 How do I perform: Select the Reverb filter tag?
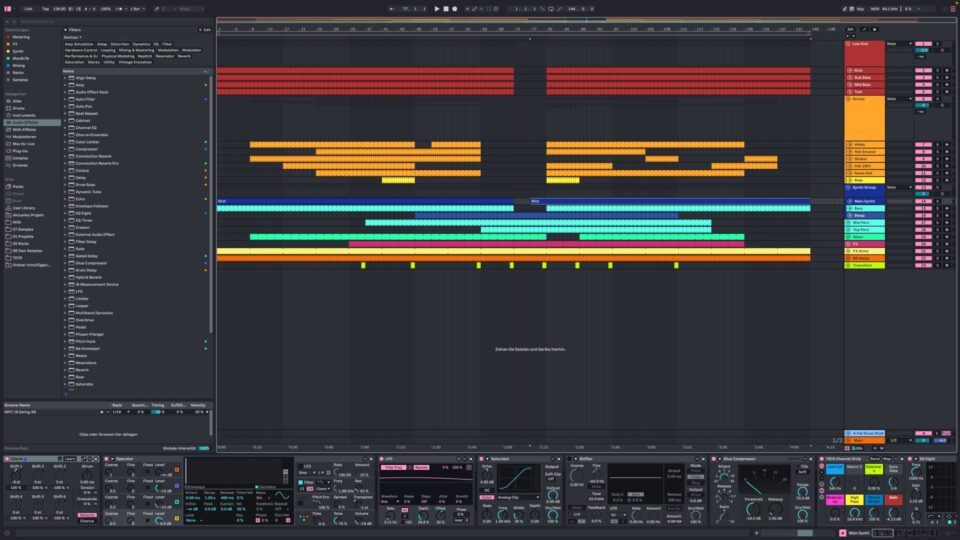pos(184,56)
